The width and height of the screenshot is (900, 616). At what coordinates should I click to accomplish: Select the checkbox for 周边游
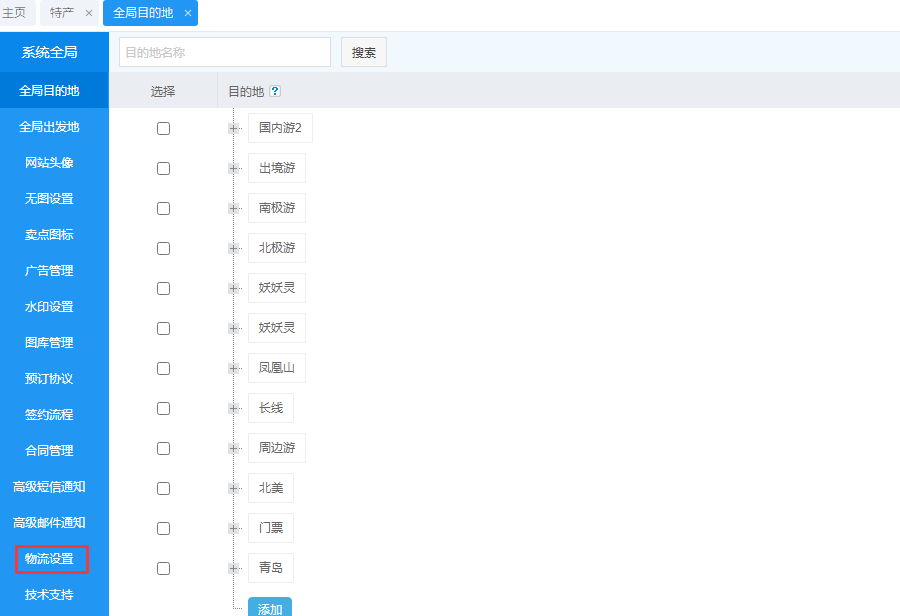pyautogui.click(x=163, y=448)
